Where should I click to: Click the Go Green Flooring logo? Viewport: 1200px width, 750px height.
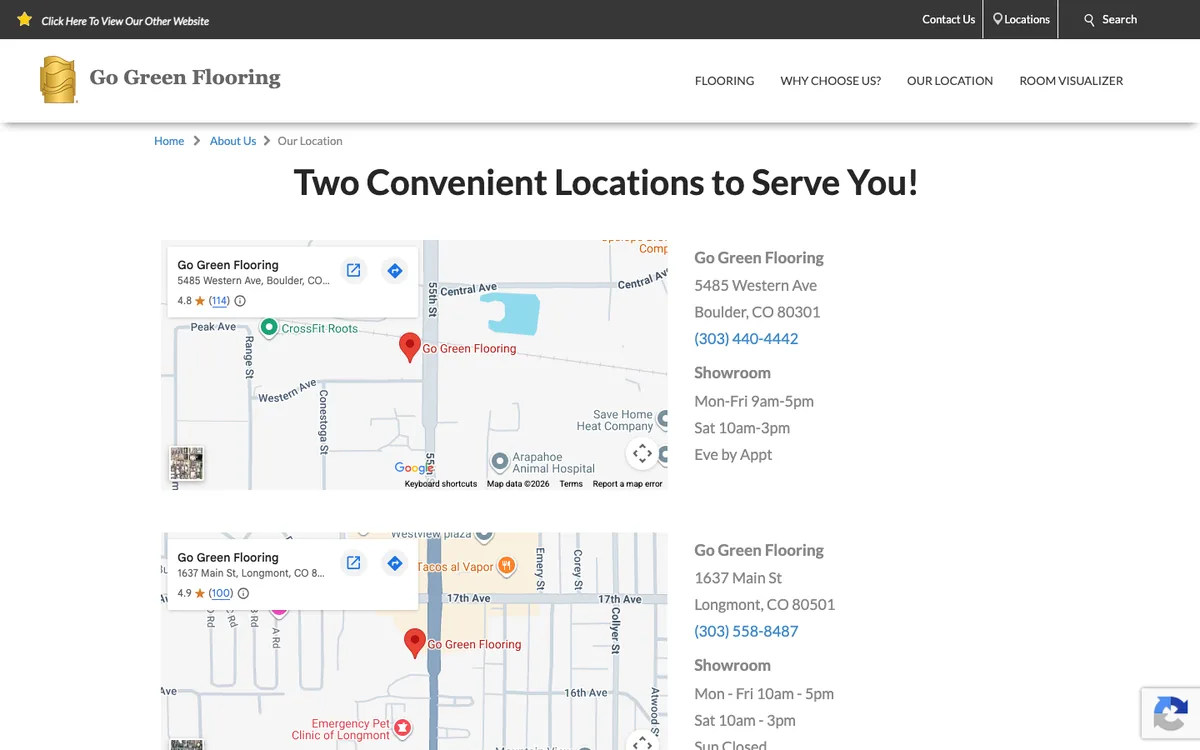(x=160, y=79)
